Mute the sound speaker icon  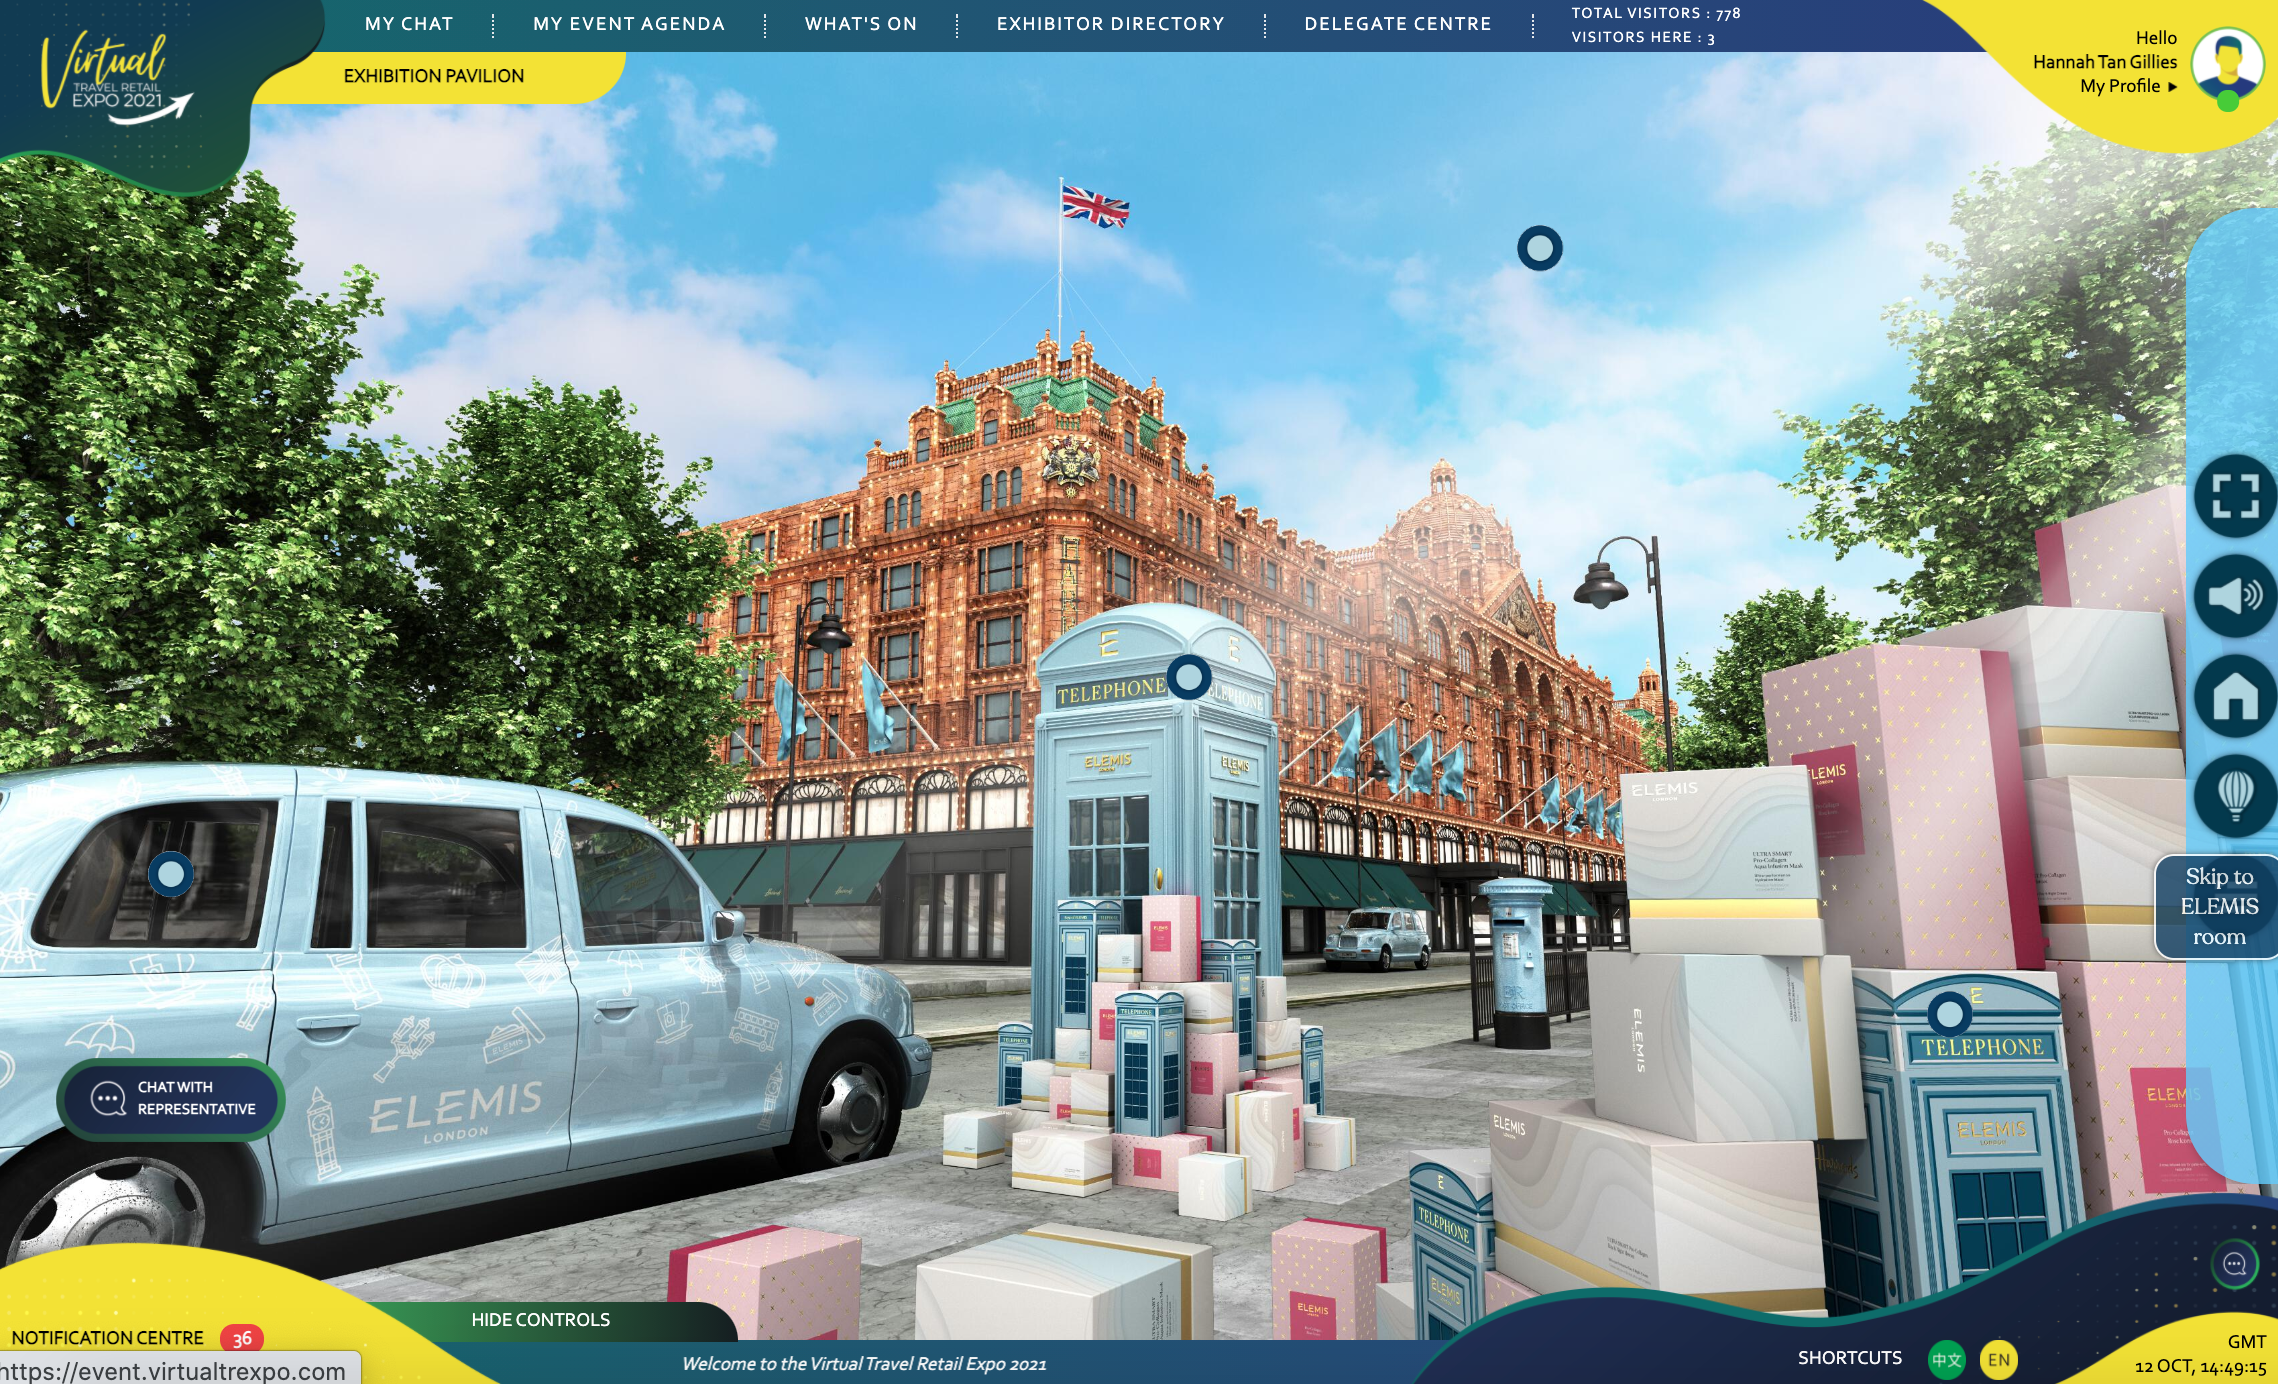(x=2235, y=596)
